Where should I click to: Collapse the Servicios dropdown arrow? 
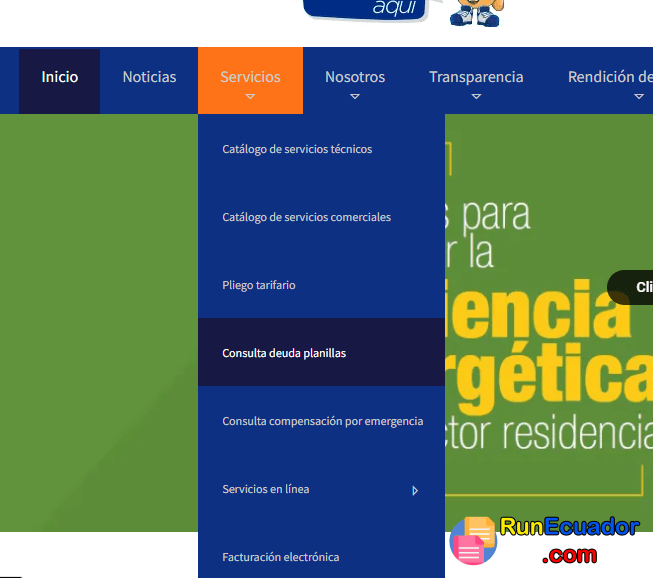point(250,97)
